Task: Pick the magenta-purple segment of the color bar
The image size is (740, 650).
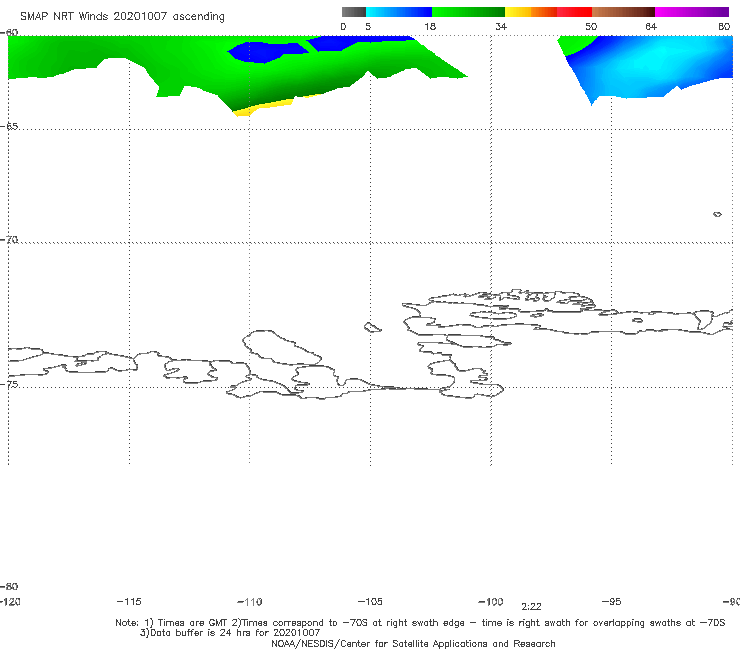Action: point(692,12)
